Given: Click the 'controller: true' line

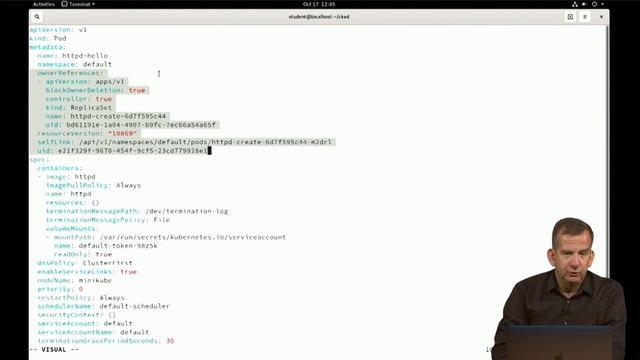Looking at the screenshot, I should click(78, 99).
